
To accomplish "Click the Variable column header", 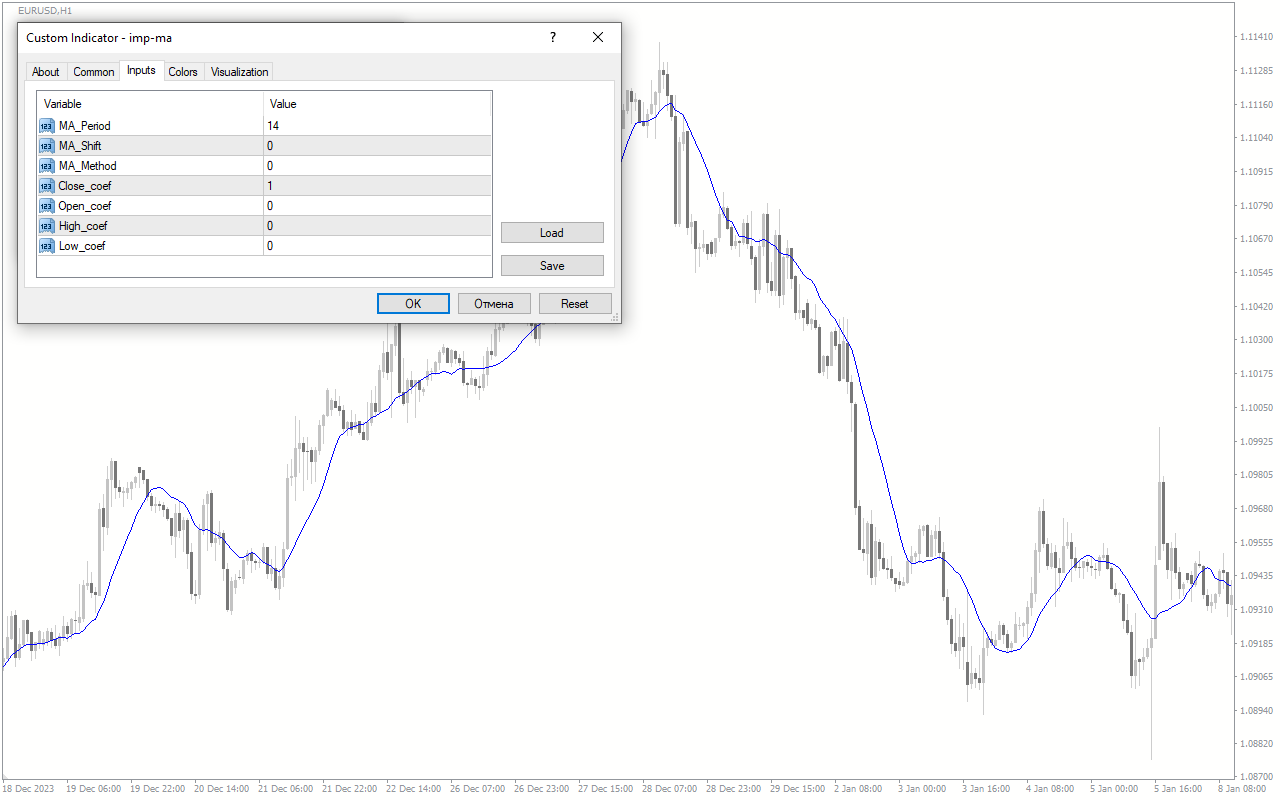I will pos(150,104).
